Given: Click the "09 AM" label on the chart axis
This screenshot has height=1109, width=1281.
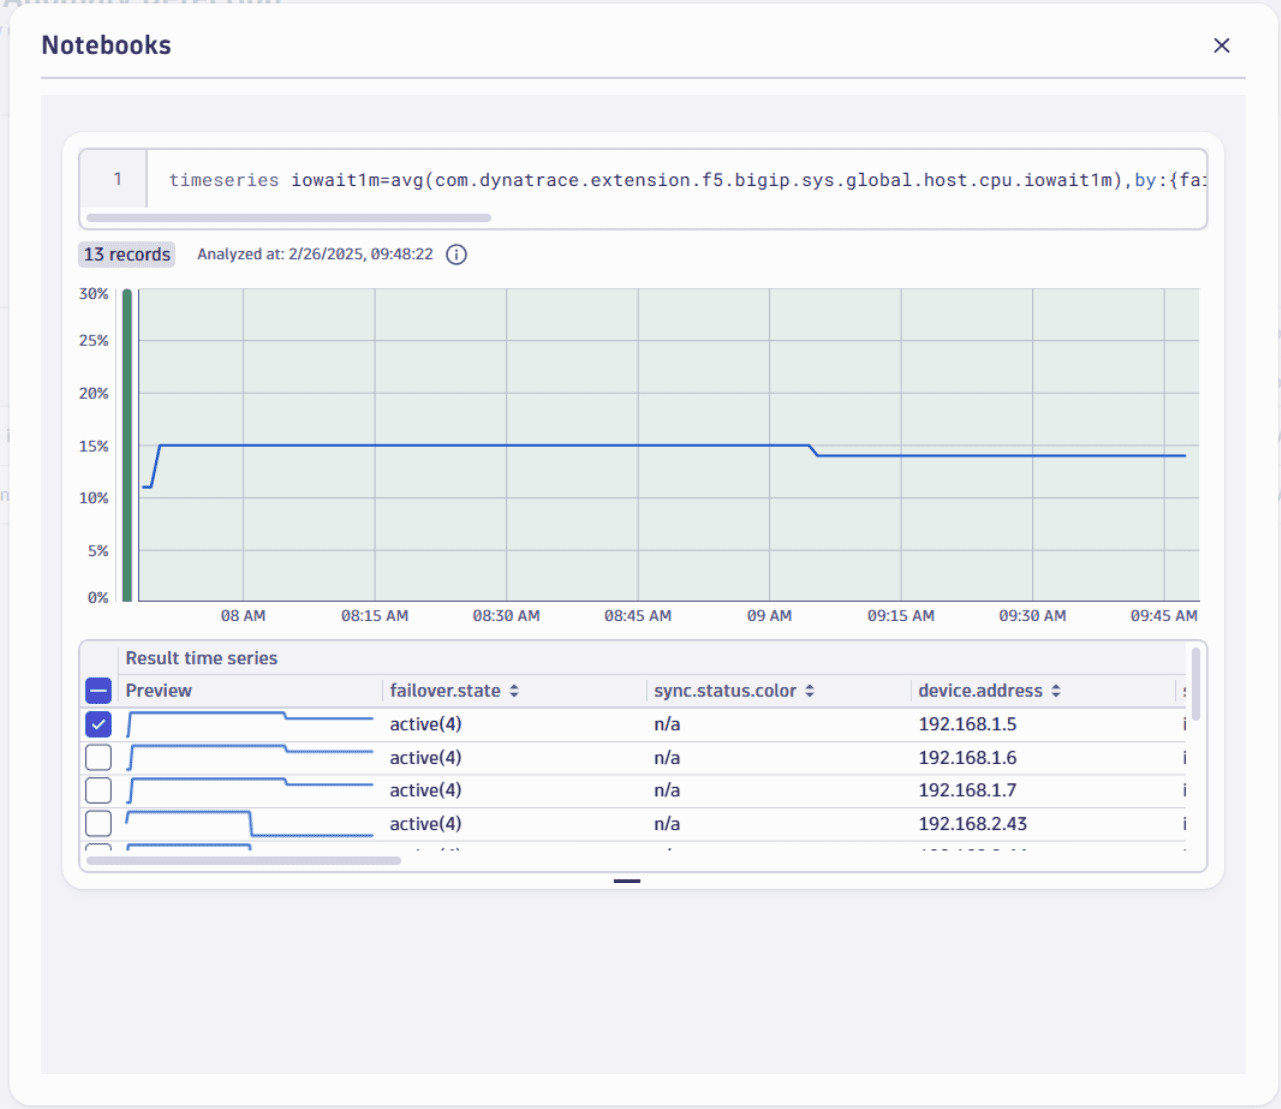Looking at the screenshot, I should pos(768,615).
